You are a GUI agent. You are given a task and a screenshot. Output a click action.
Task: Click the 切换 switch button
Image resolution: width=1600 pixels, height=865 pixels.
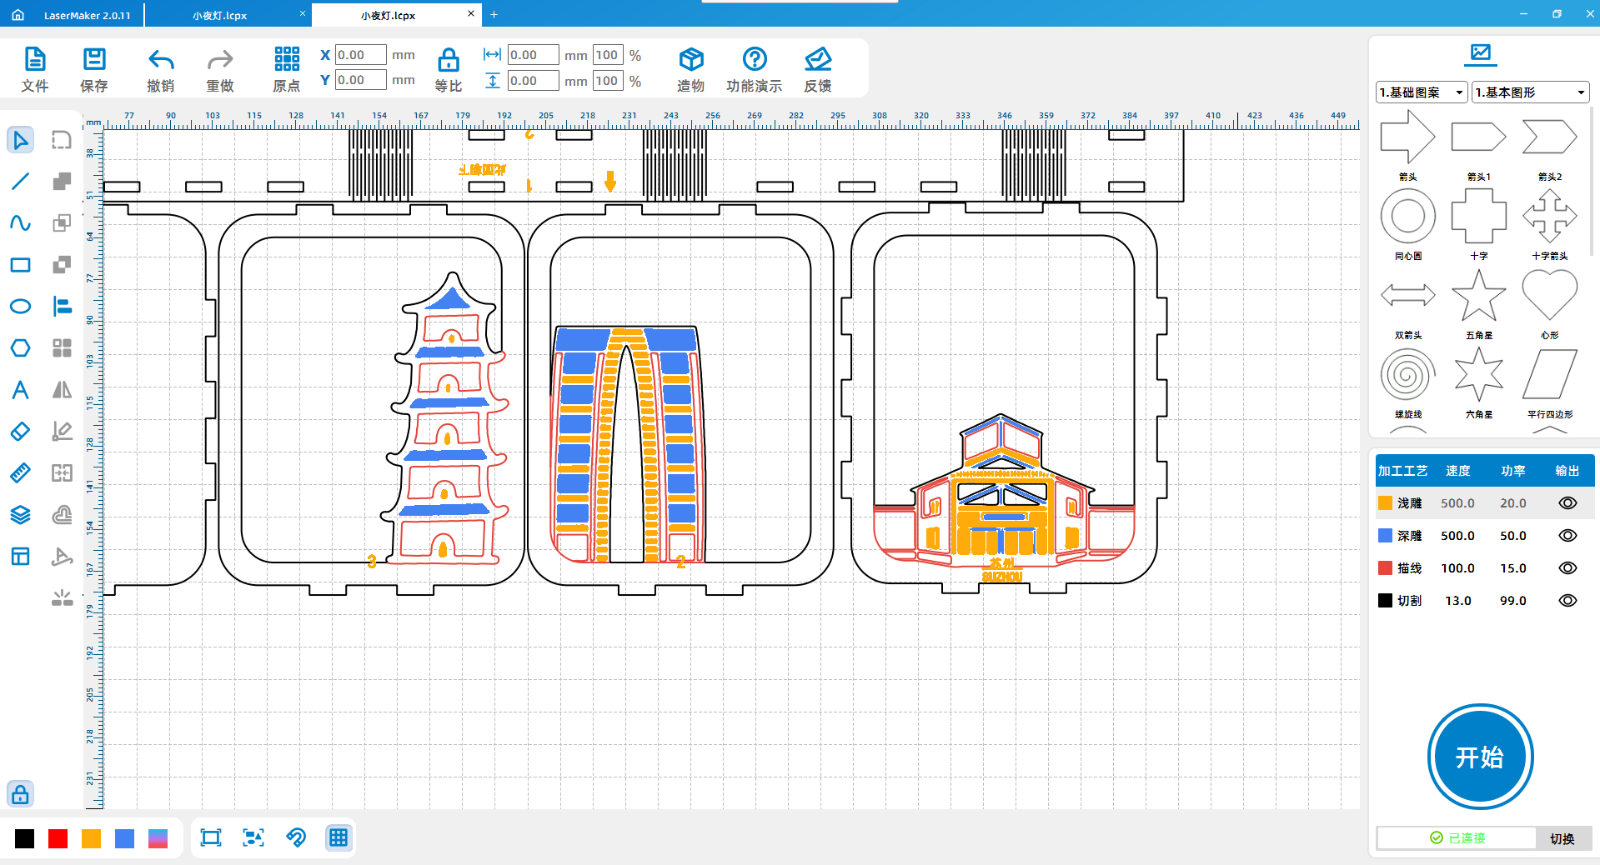pos(1562,839)
